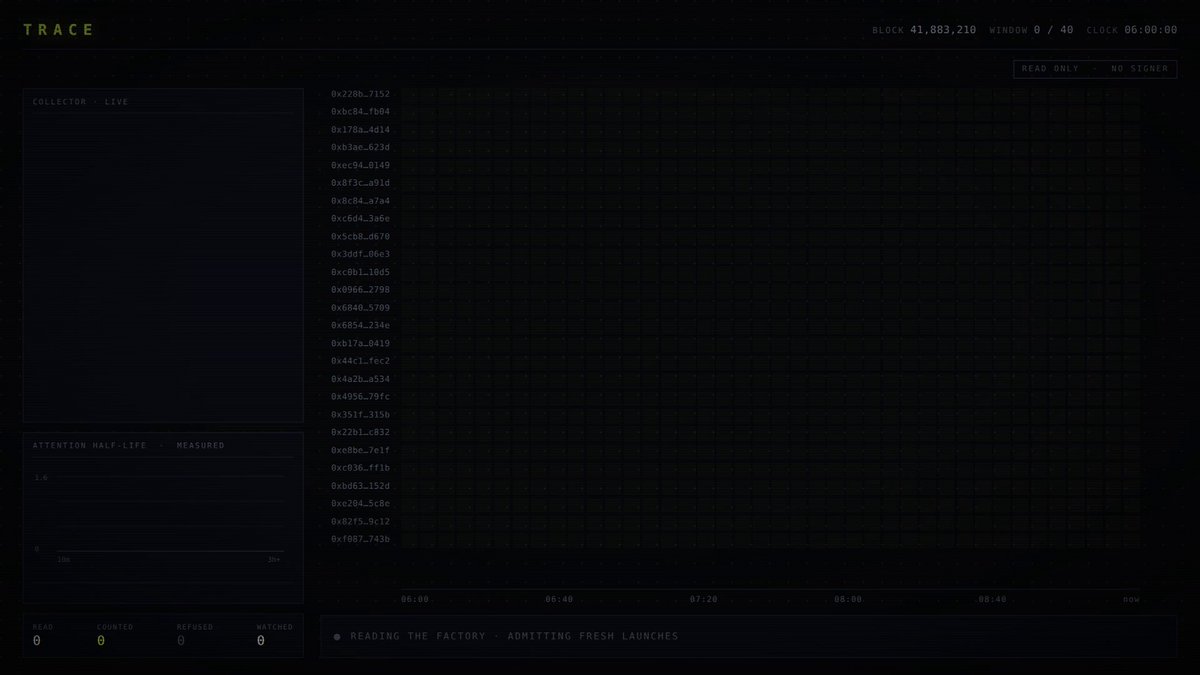Click the status dot beside Reading the Factory
The image size is (1200, 675).
(x=337, y=637)
